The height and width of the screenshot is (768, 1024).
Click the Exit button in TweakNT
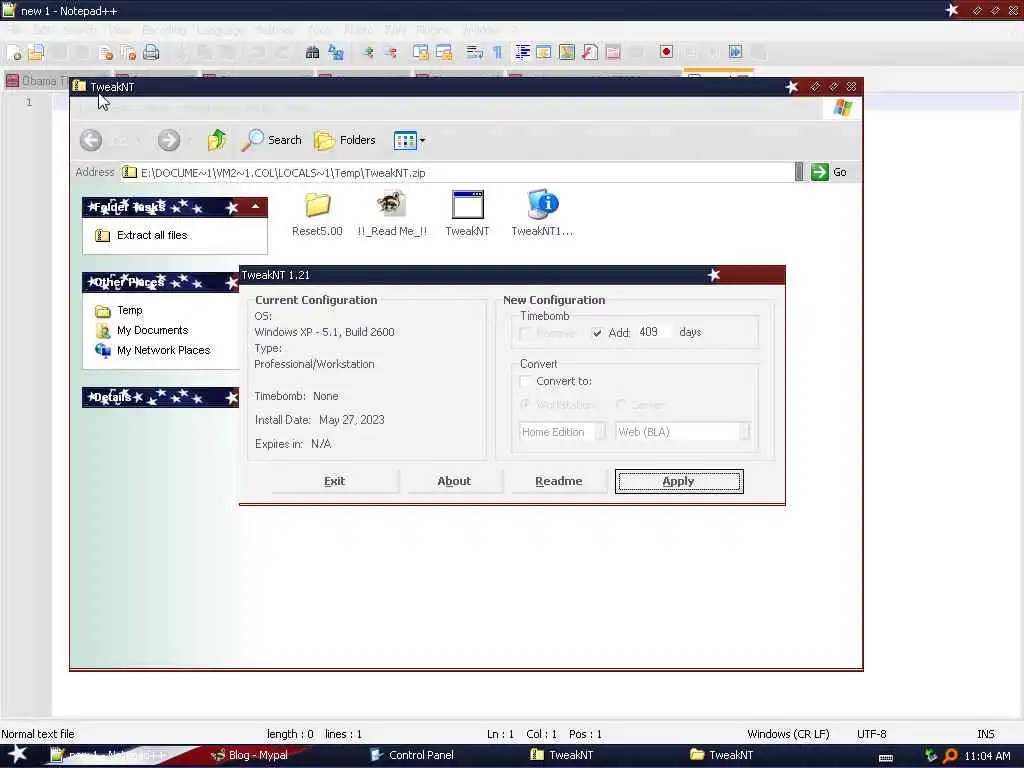click(334, 481)
